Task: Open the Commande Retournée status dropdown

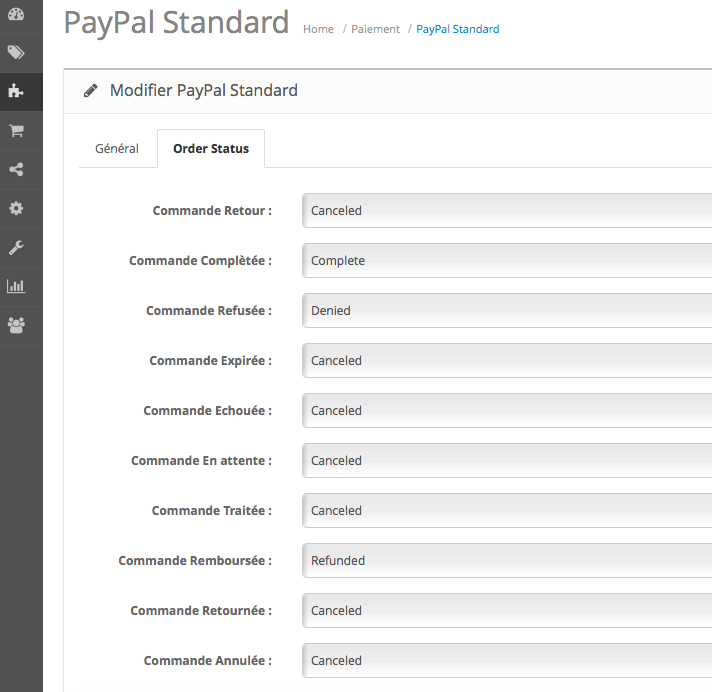Action: tap(507, 610)
